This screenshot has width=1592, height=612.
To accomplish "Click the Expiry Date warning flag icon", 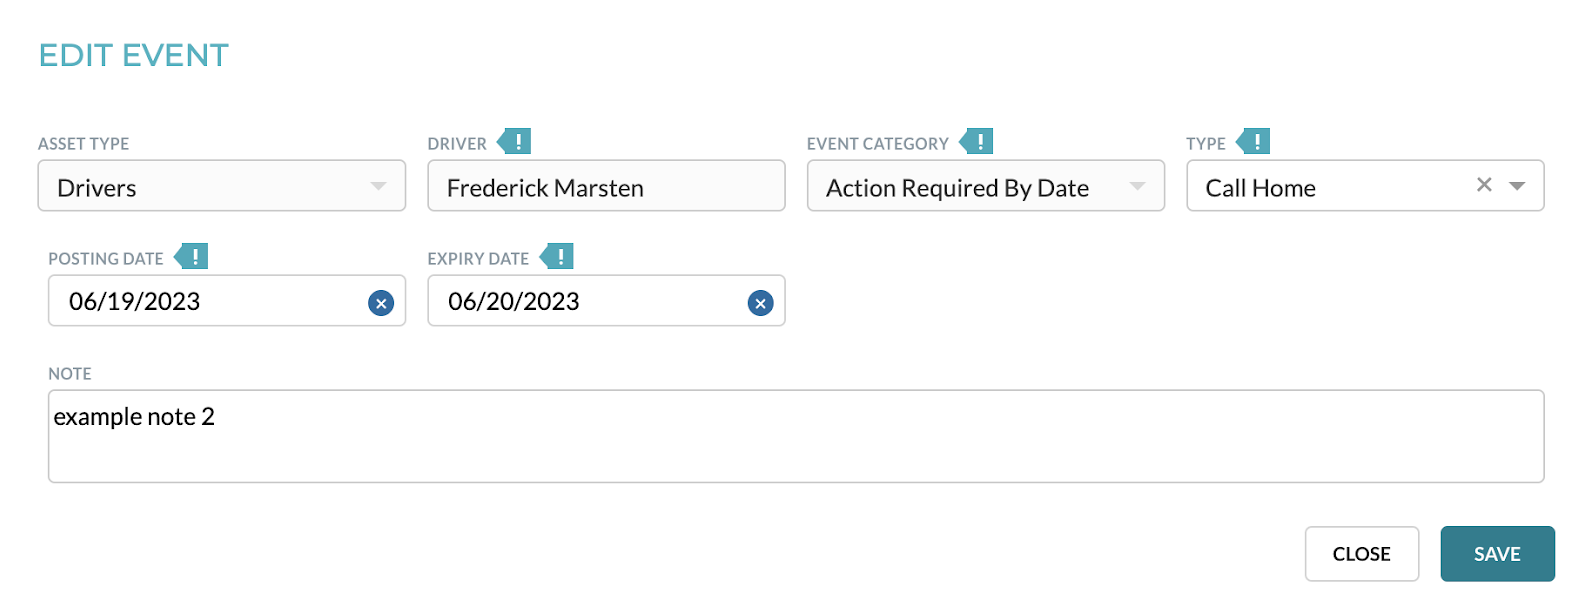I will [557, 257].
